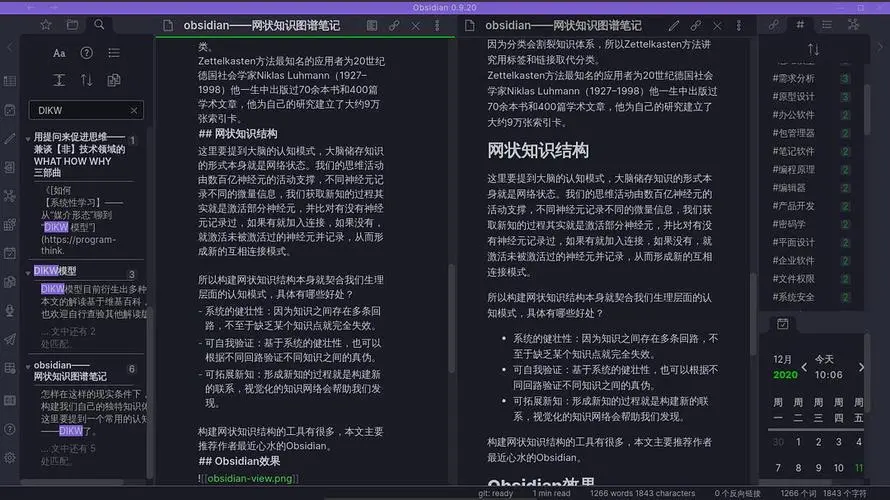This screenshot has height=500, width=890.
Task: Open more options for left editor pane
Action: tap(437, 26)
